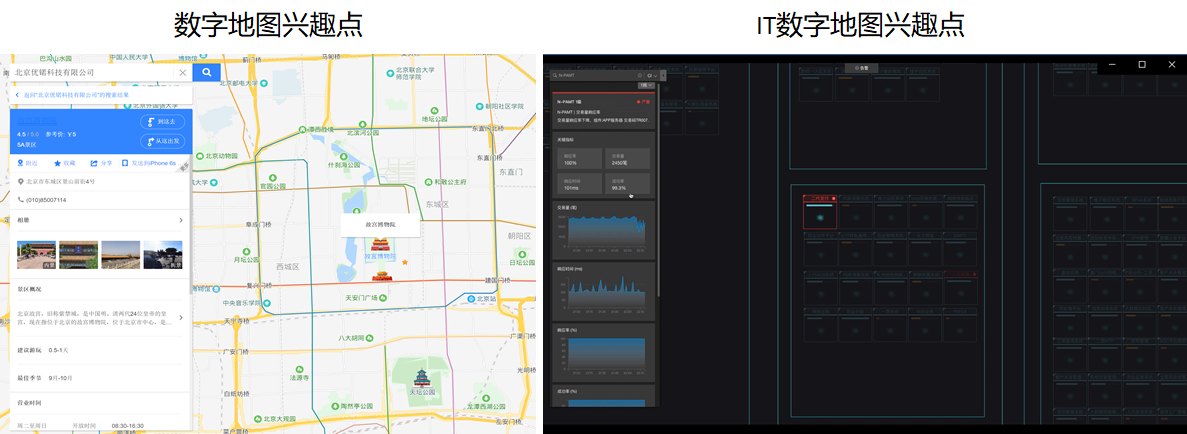Click the 最佳季节 9月-10月 row
The height and width of the screenshot is (434, 1187).
pos(98,377)
